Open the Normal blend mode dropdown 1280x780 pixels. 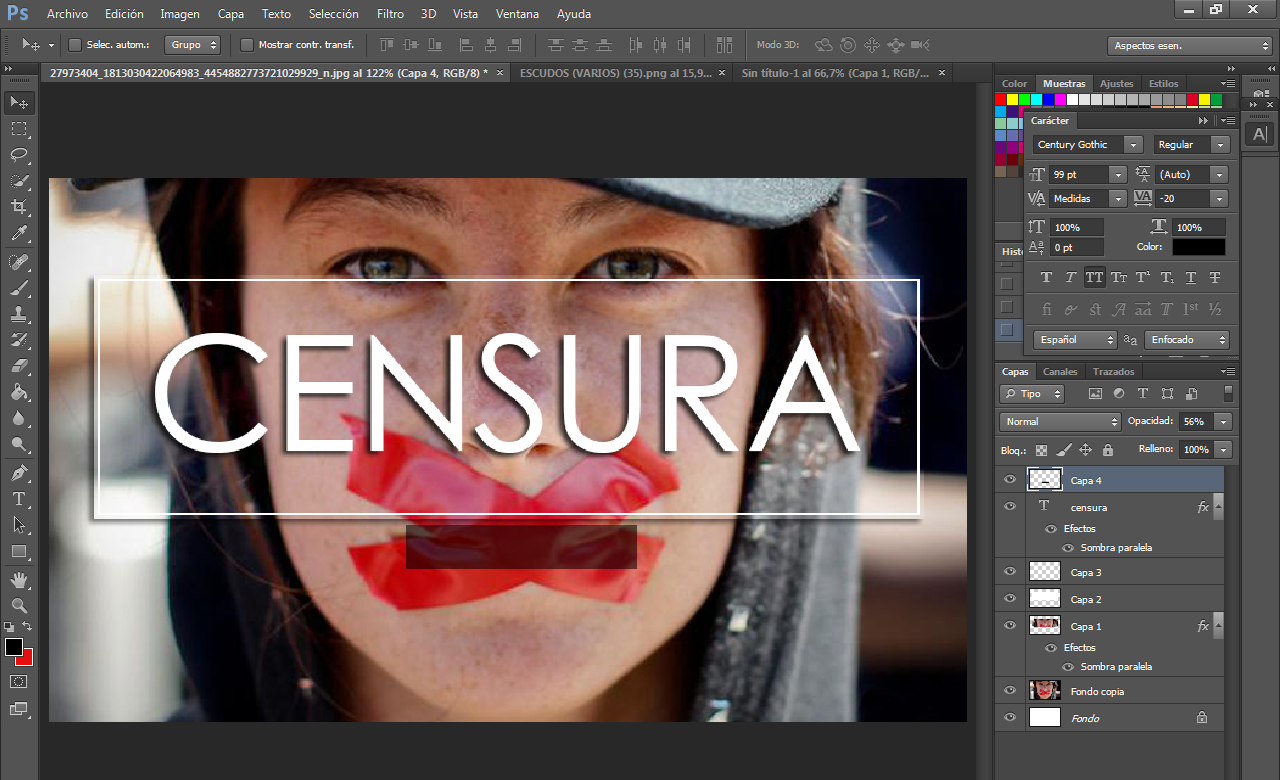tap(1060, 422)
